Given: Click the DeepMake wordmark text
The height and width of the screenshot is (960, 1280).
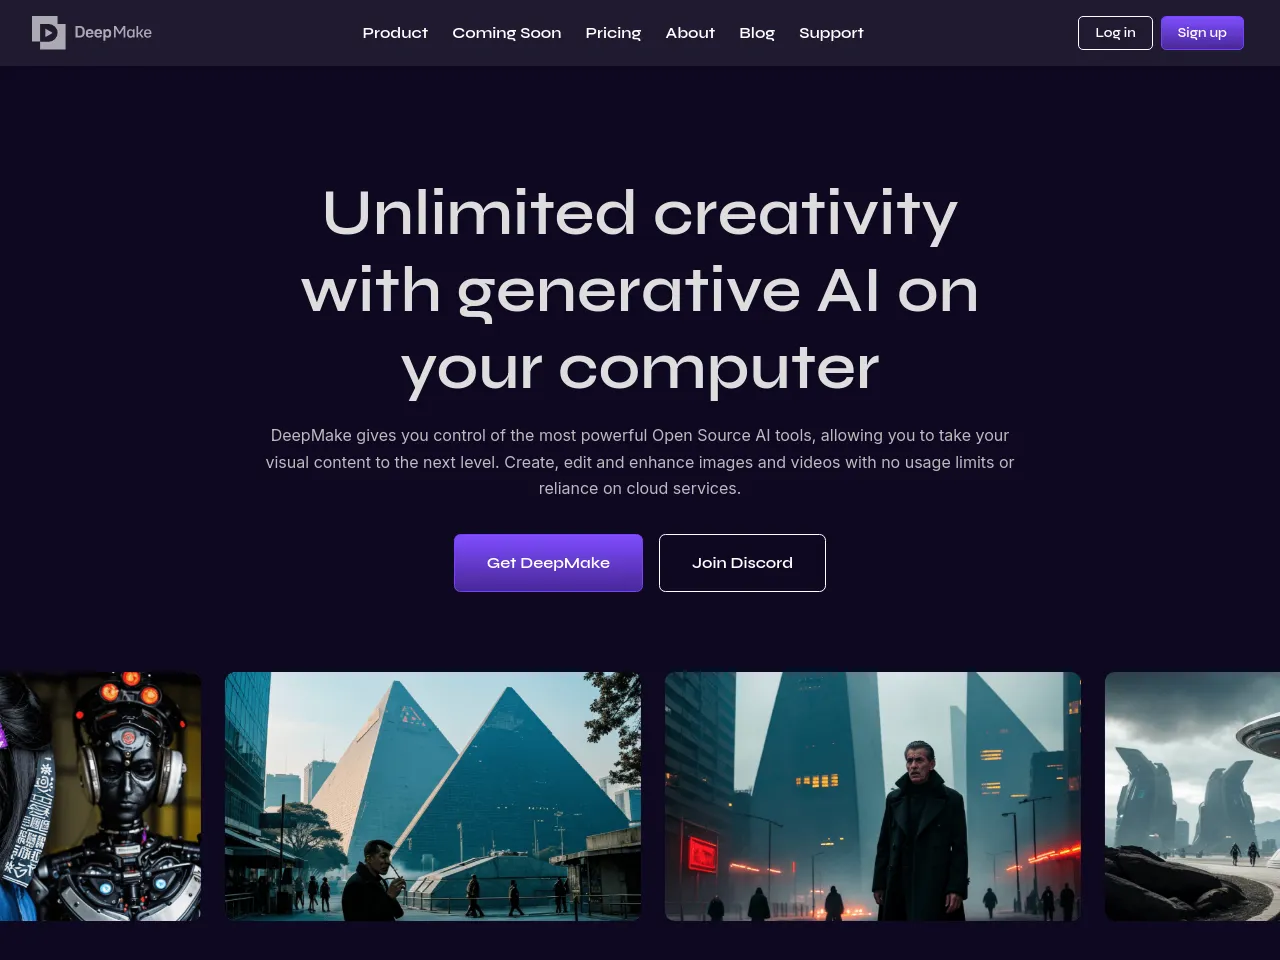Looking at the screenshot, I should [x=113, y=33].
